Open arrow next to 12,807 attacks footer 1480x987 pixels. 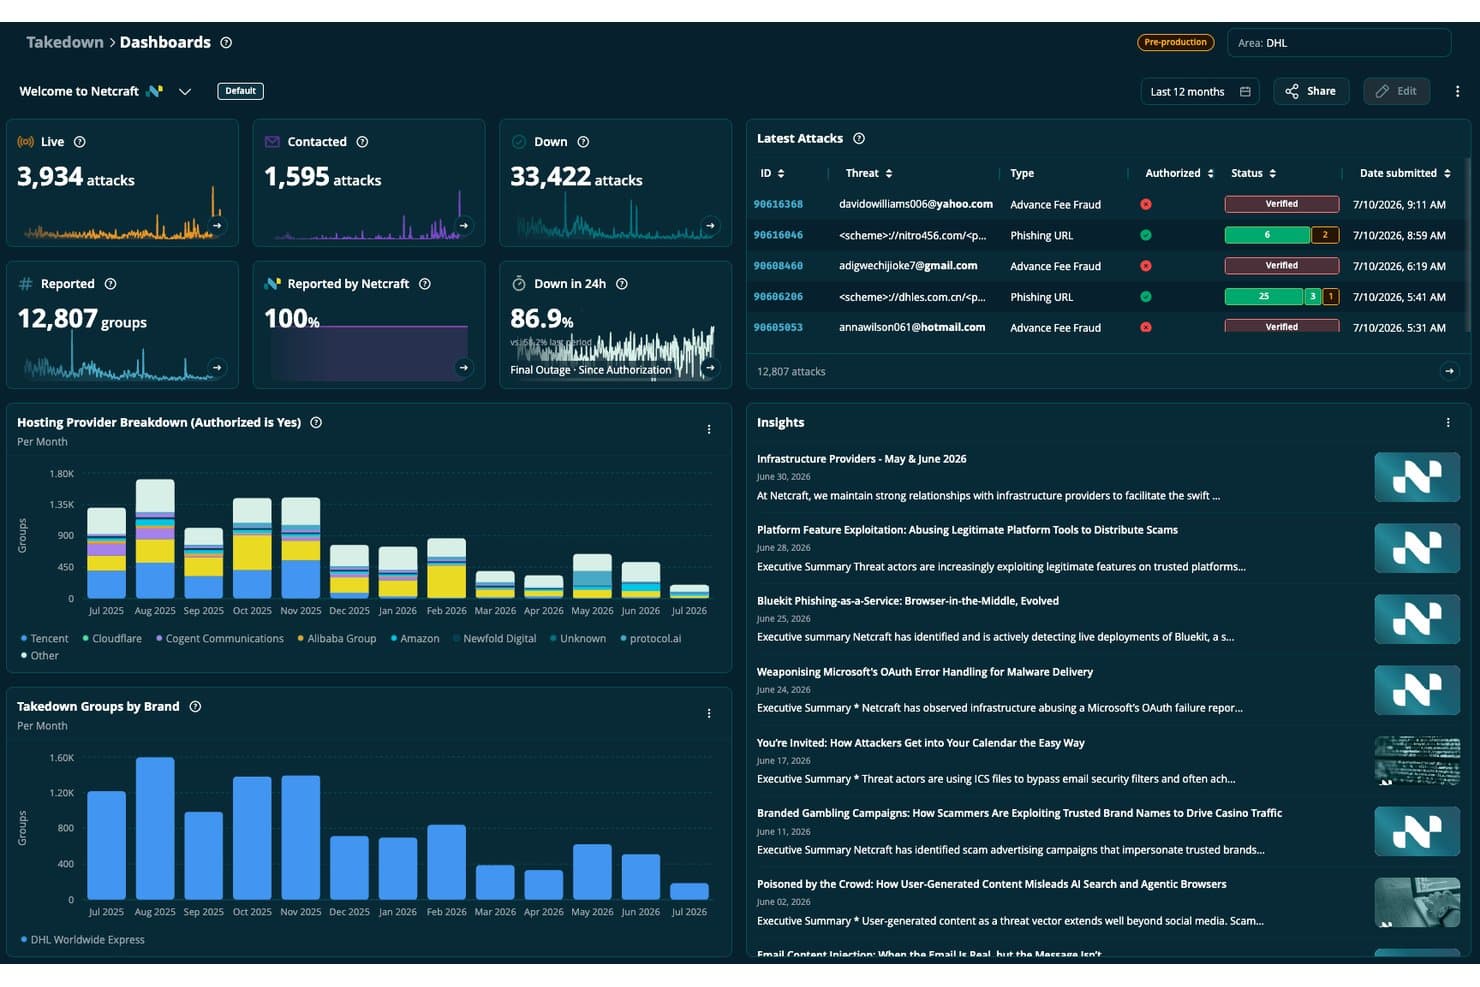point(1449,371)
